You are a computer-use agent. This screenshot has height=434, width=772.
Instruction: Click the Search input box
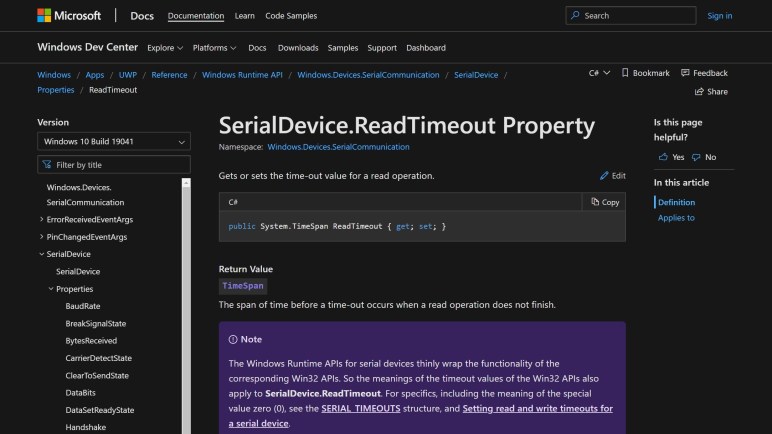point(630,16)
